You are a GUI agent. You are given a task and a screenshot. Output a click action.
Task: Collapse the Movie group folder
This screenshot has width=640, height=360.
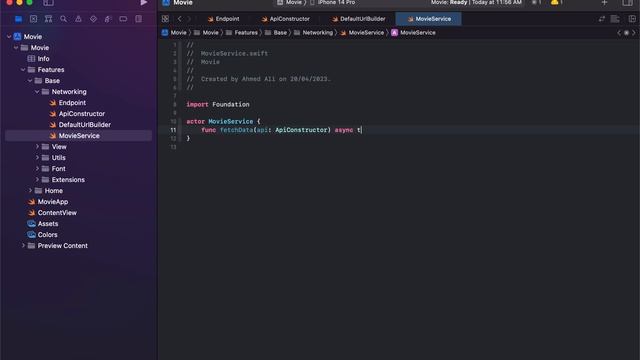tap(16, 48)
